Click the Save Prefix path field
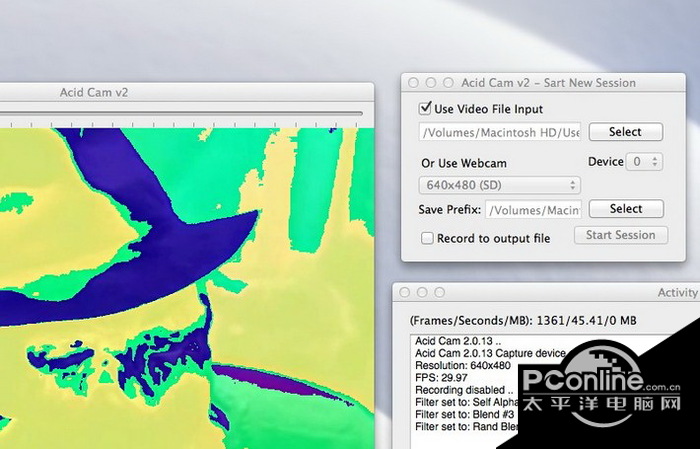Viewport: 700px width, 449px height. pos(533,210)
